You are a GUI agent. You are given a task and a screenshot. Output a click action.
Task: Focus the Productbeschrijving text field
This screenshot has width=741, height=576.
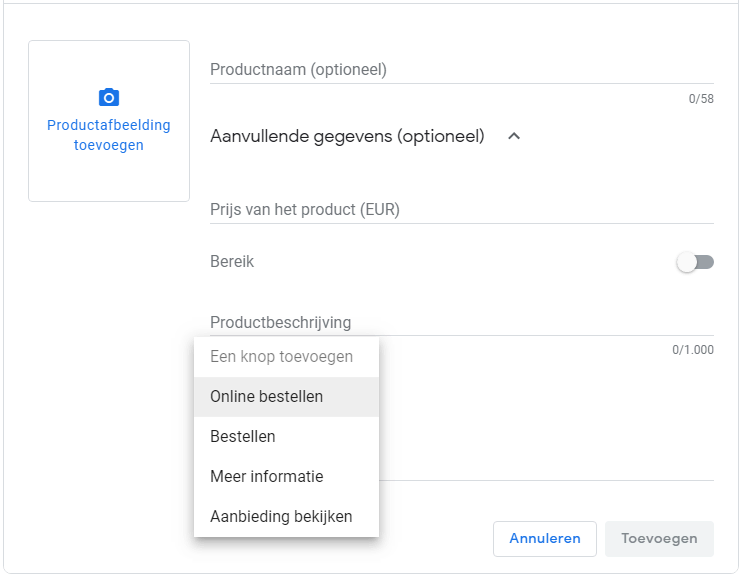coord(461,322)
